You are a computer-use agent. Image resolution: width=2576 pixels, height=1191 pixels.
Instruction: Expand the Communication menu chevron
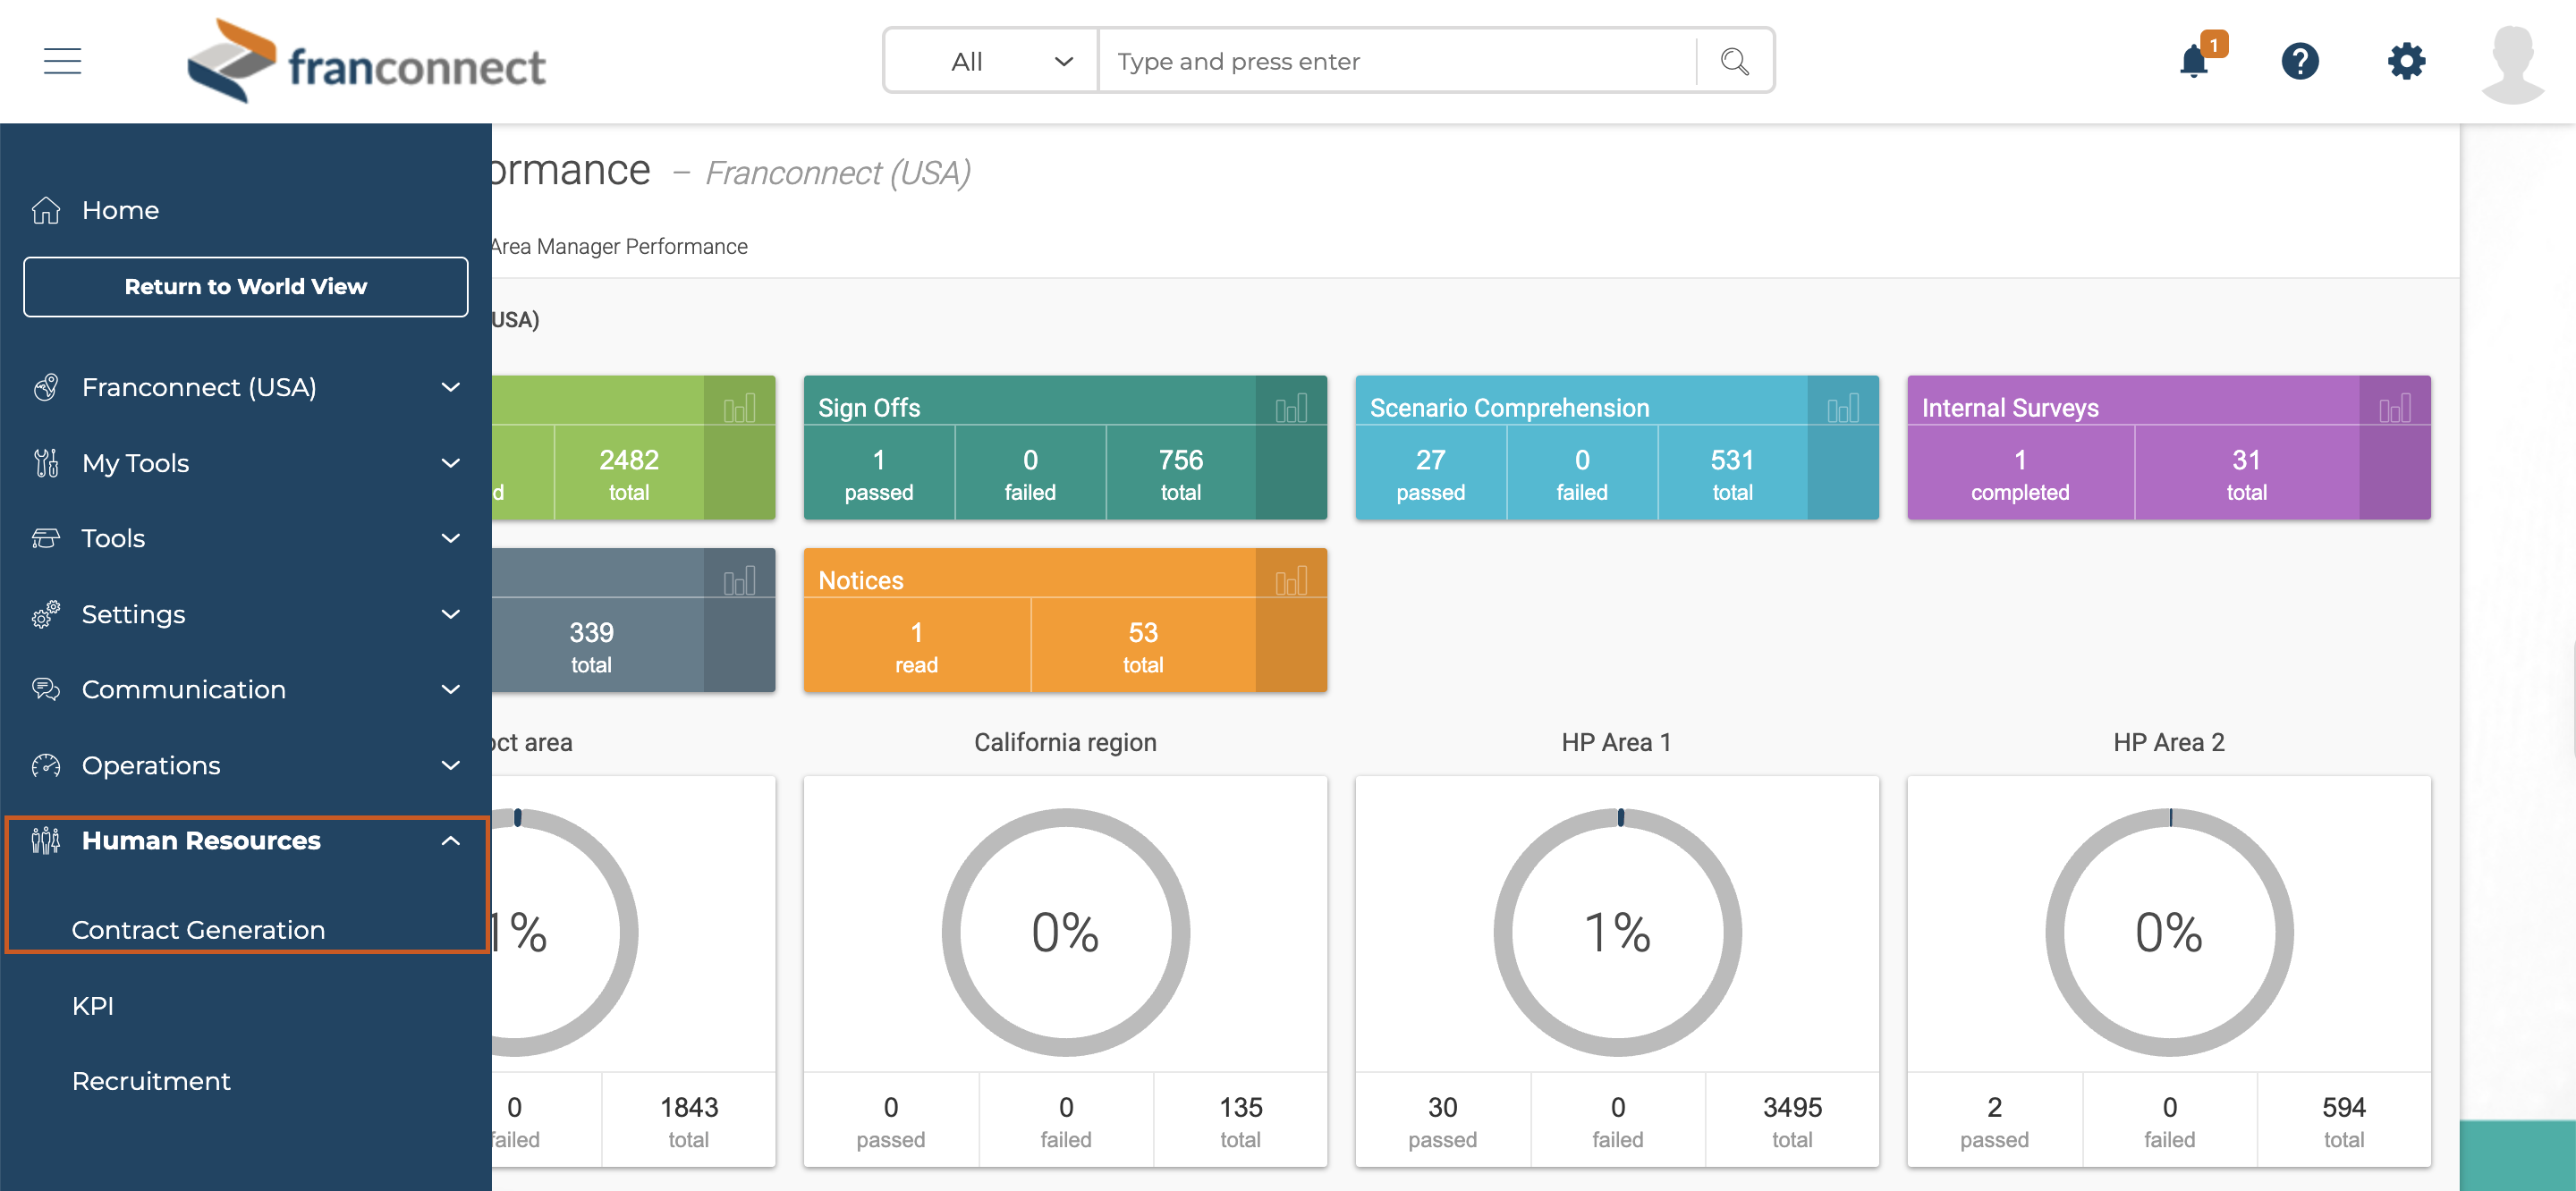tap(451, 689)
